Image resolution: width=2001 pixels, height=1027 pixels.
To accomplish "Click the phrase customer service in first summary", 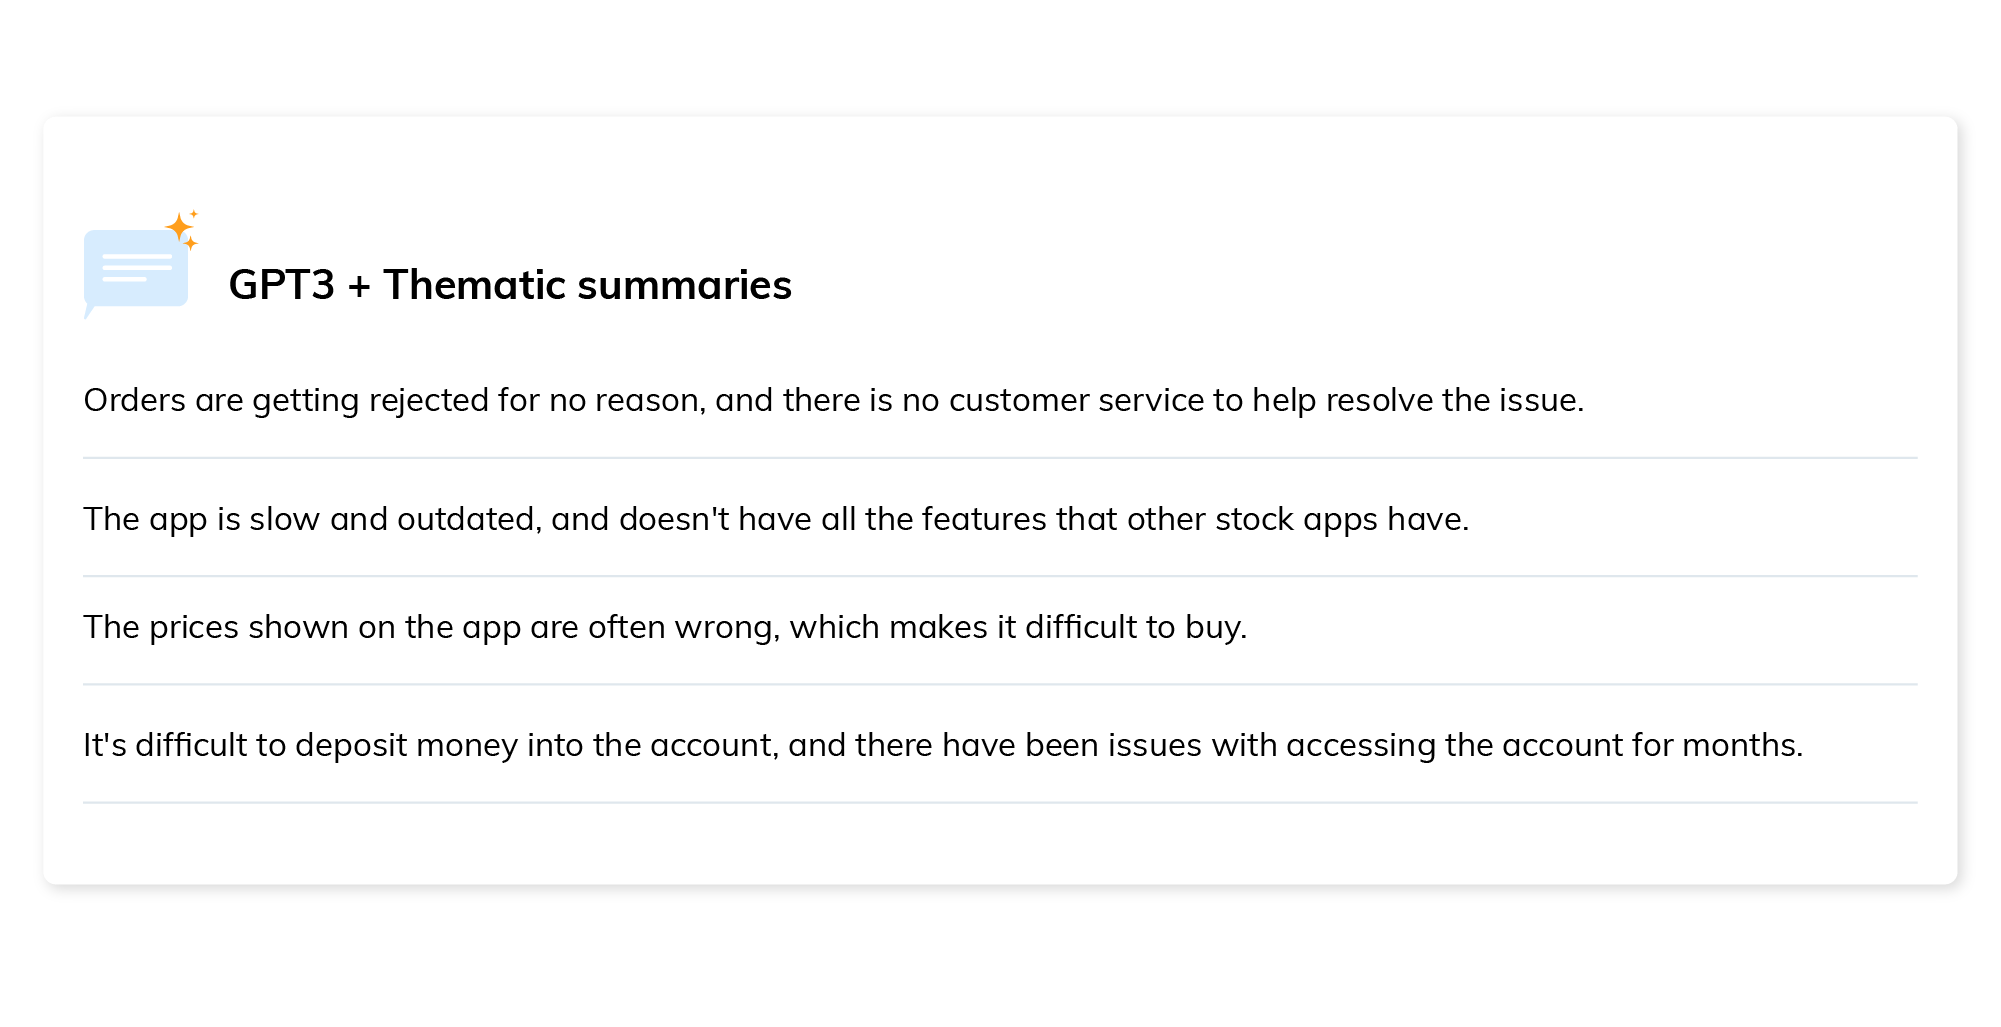I will click(x=1077, y=400).
